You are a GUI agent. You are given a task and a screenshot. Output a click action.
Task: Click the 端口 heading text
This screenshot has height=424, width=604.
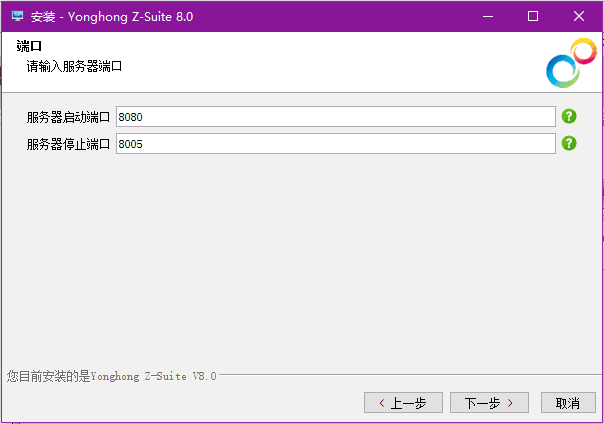pos(29,46)
